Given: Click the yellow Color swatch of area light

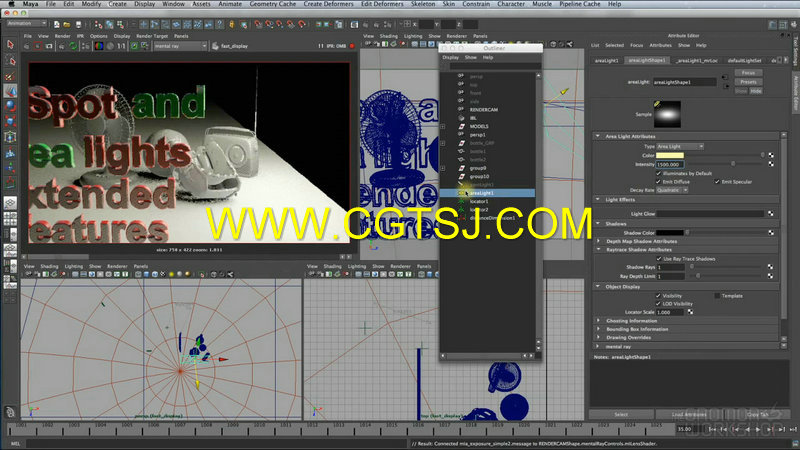Looking at the screenshot, I should point(670,155).
